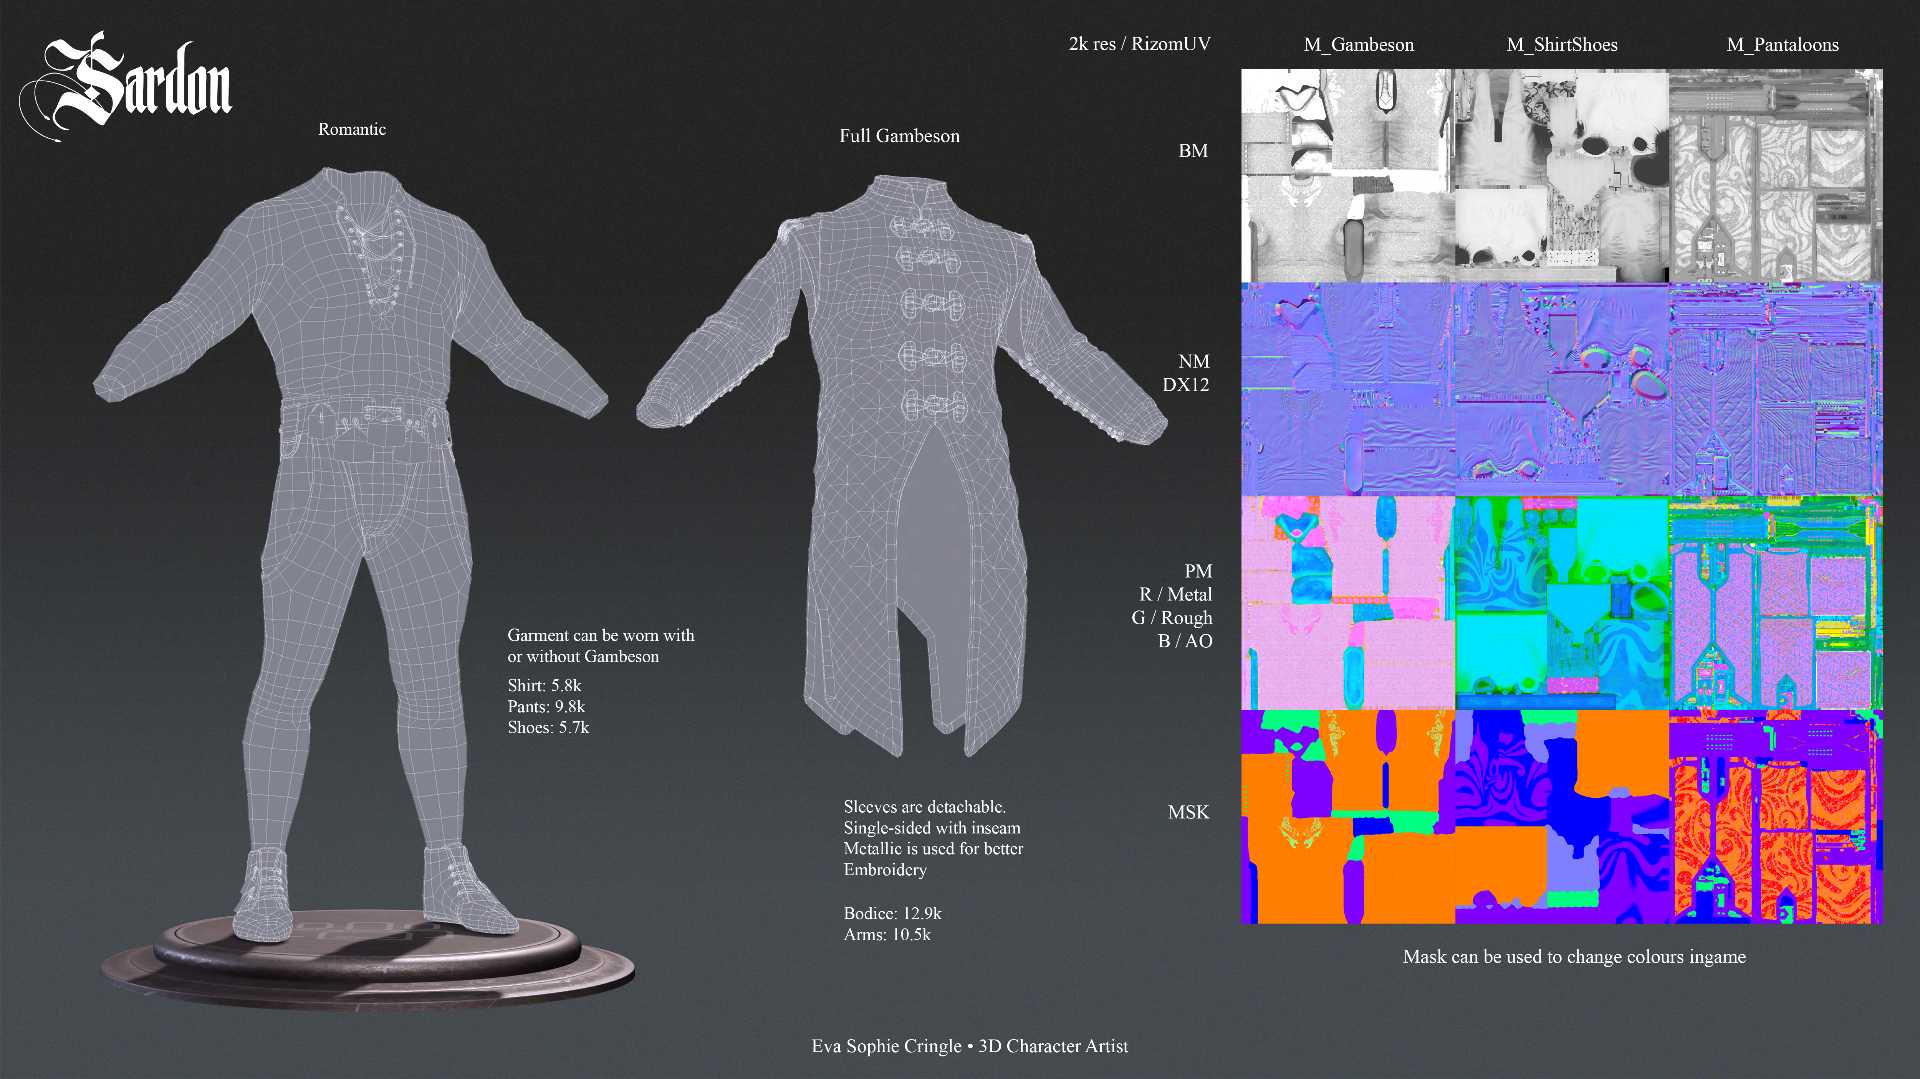Click the Sardon gothic logo
This screenshot has height=1079, width=1920.
tap(126, 84)
